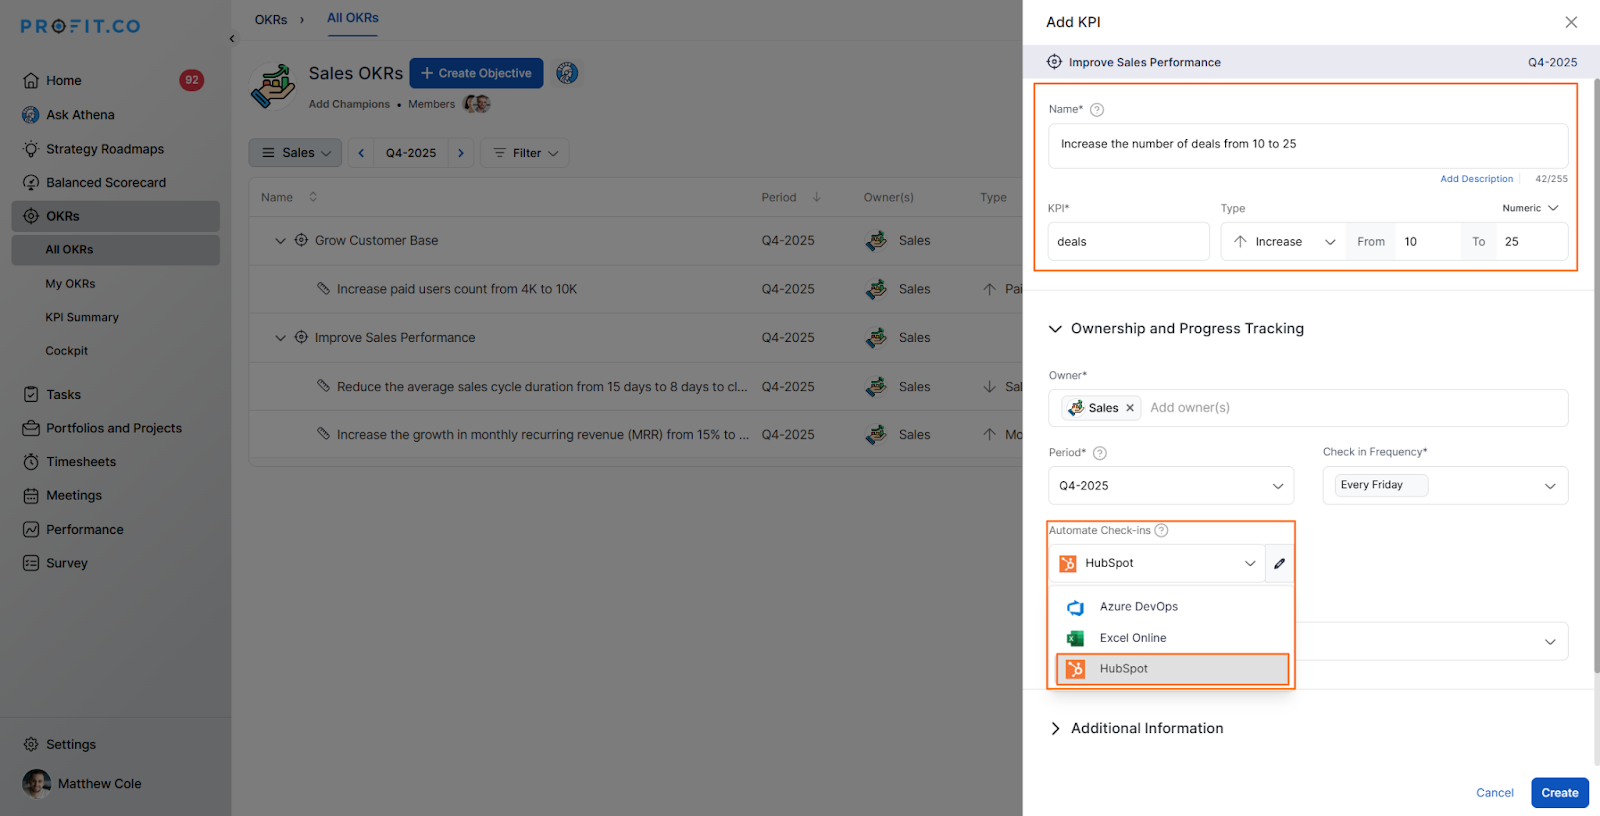Open Ask Athena assistant icon

pos(31,115)
